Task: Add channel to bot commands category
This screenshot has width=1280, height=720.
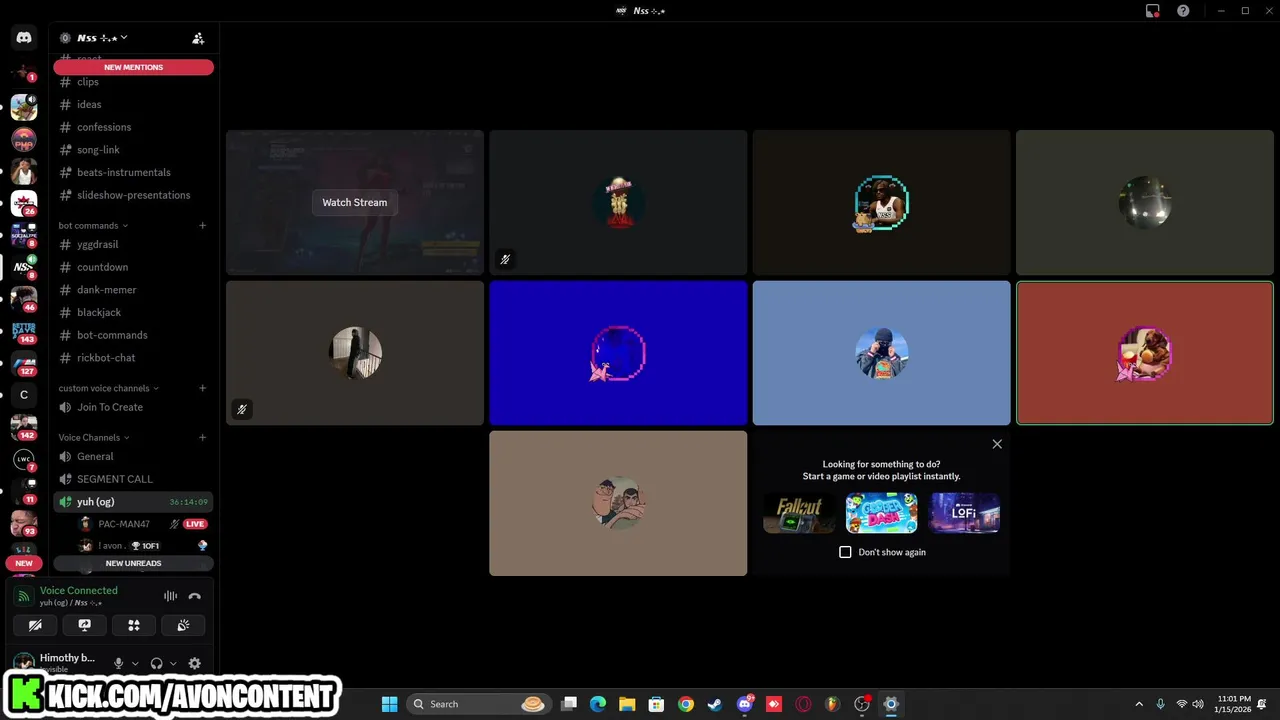Action: coord(202,225)
